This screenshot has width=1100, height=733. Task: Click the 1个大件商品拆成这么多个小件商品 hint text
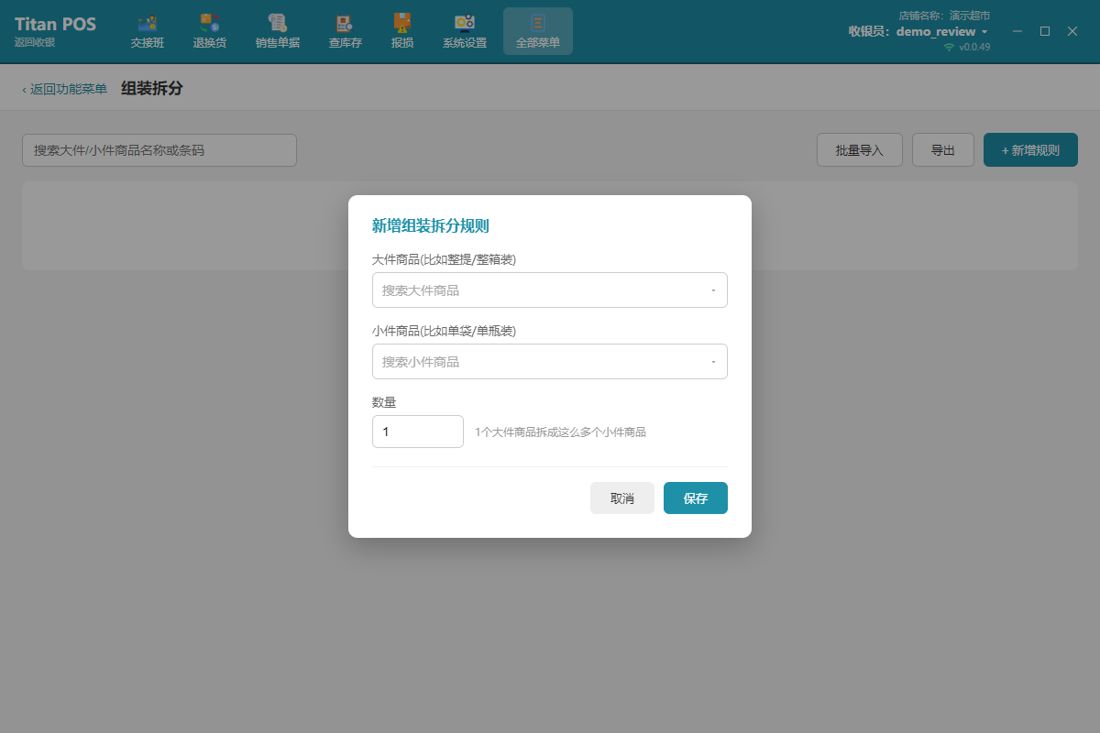click(561, 432)
